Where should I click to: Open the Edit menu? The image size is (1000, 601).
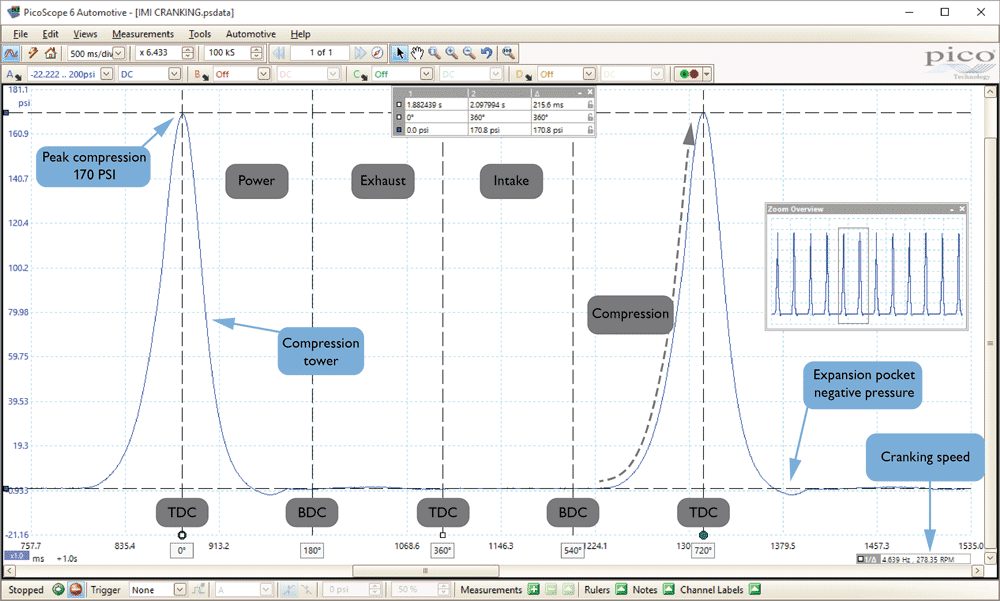coord(50,34)
